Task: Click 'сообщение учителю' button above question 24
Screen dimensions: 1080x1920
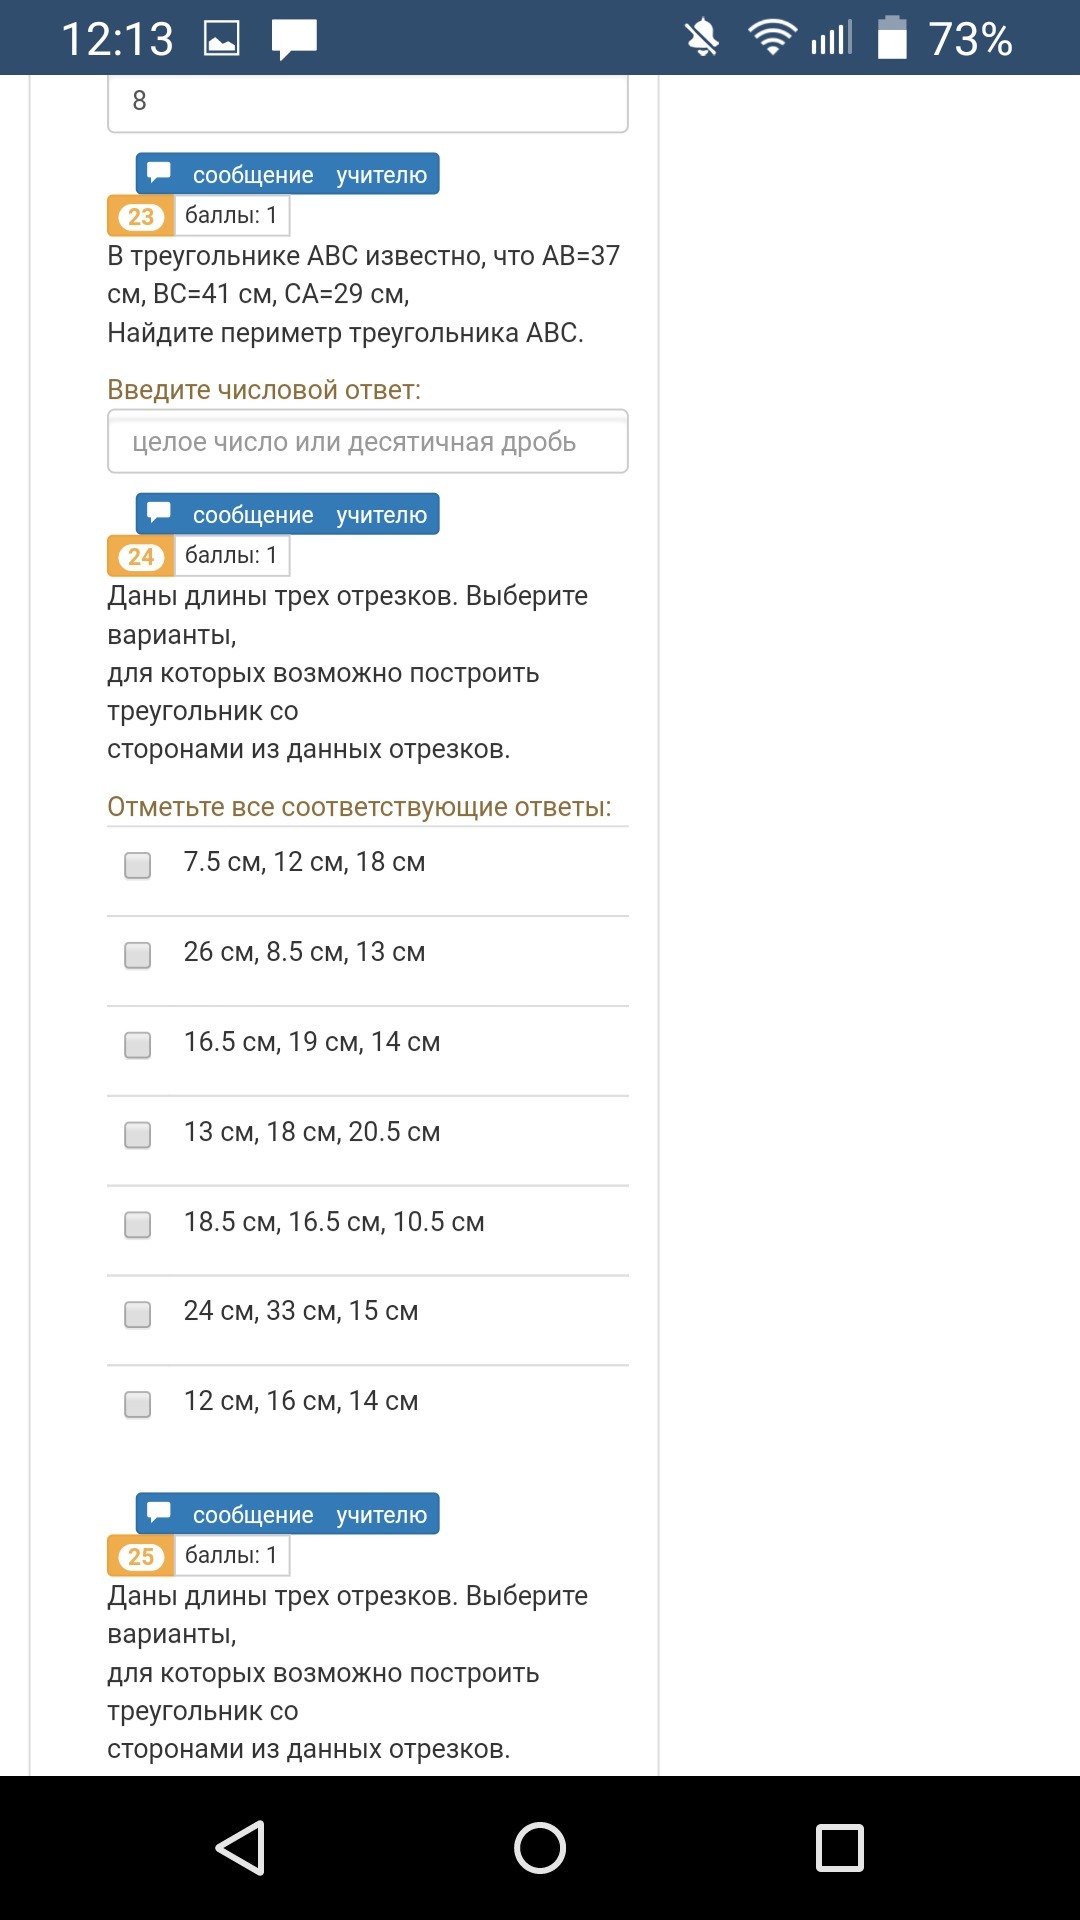Action: point(288,514)
